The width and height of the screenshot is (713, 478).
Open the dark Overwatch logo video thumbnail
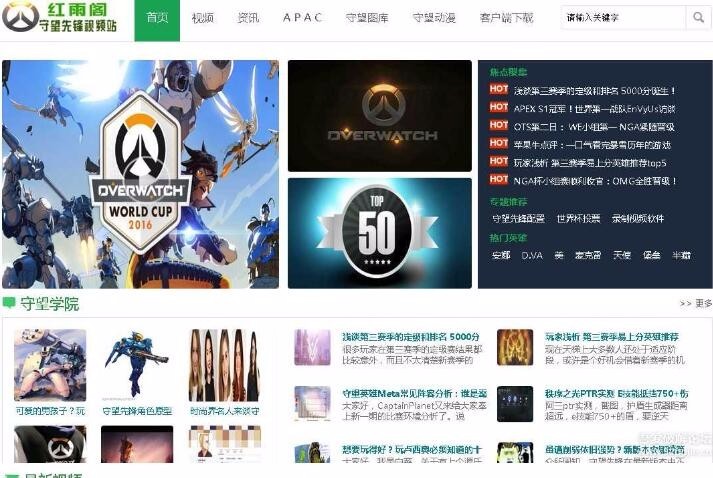380,116
